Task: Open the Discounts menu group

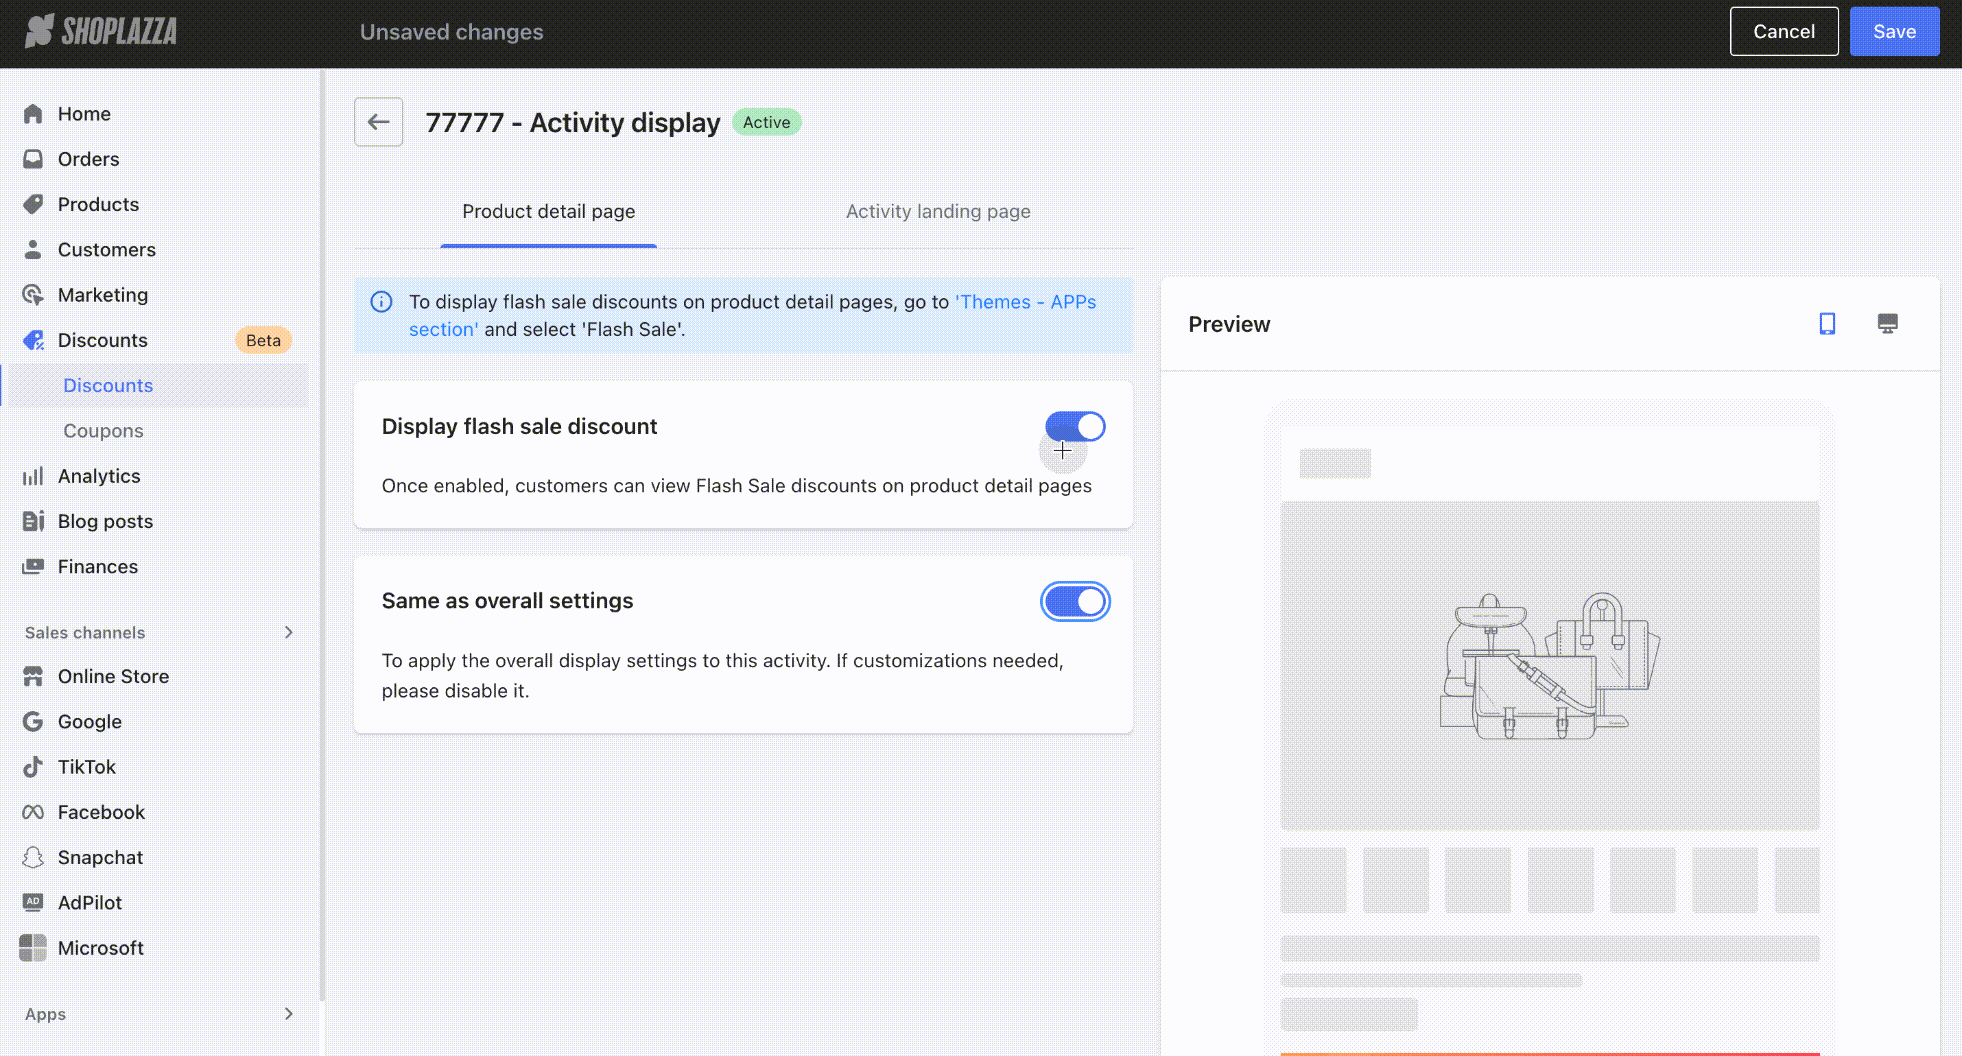Action: pyautogui.click(x=102, y=340)
